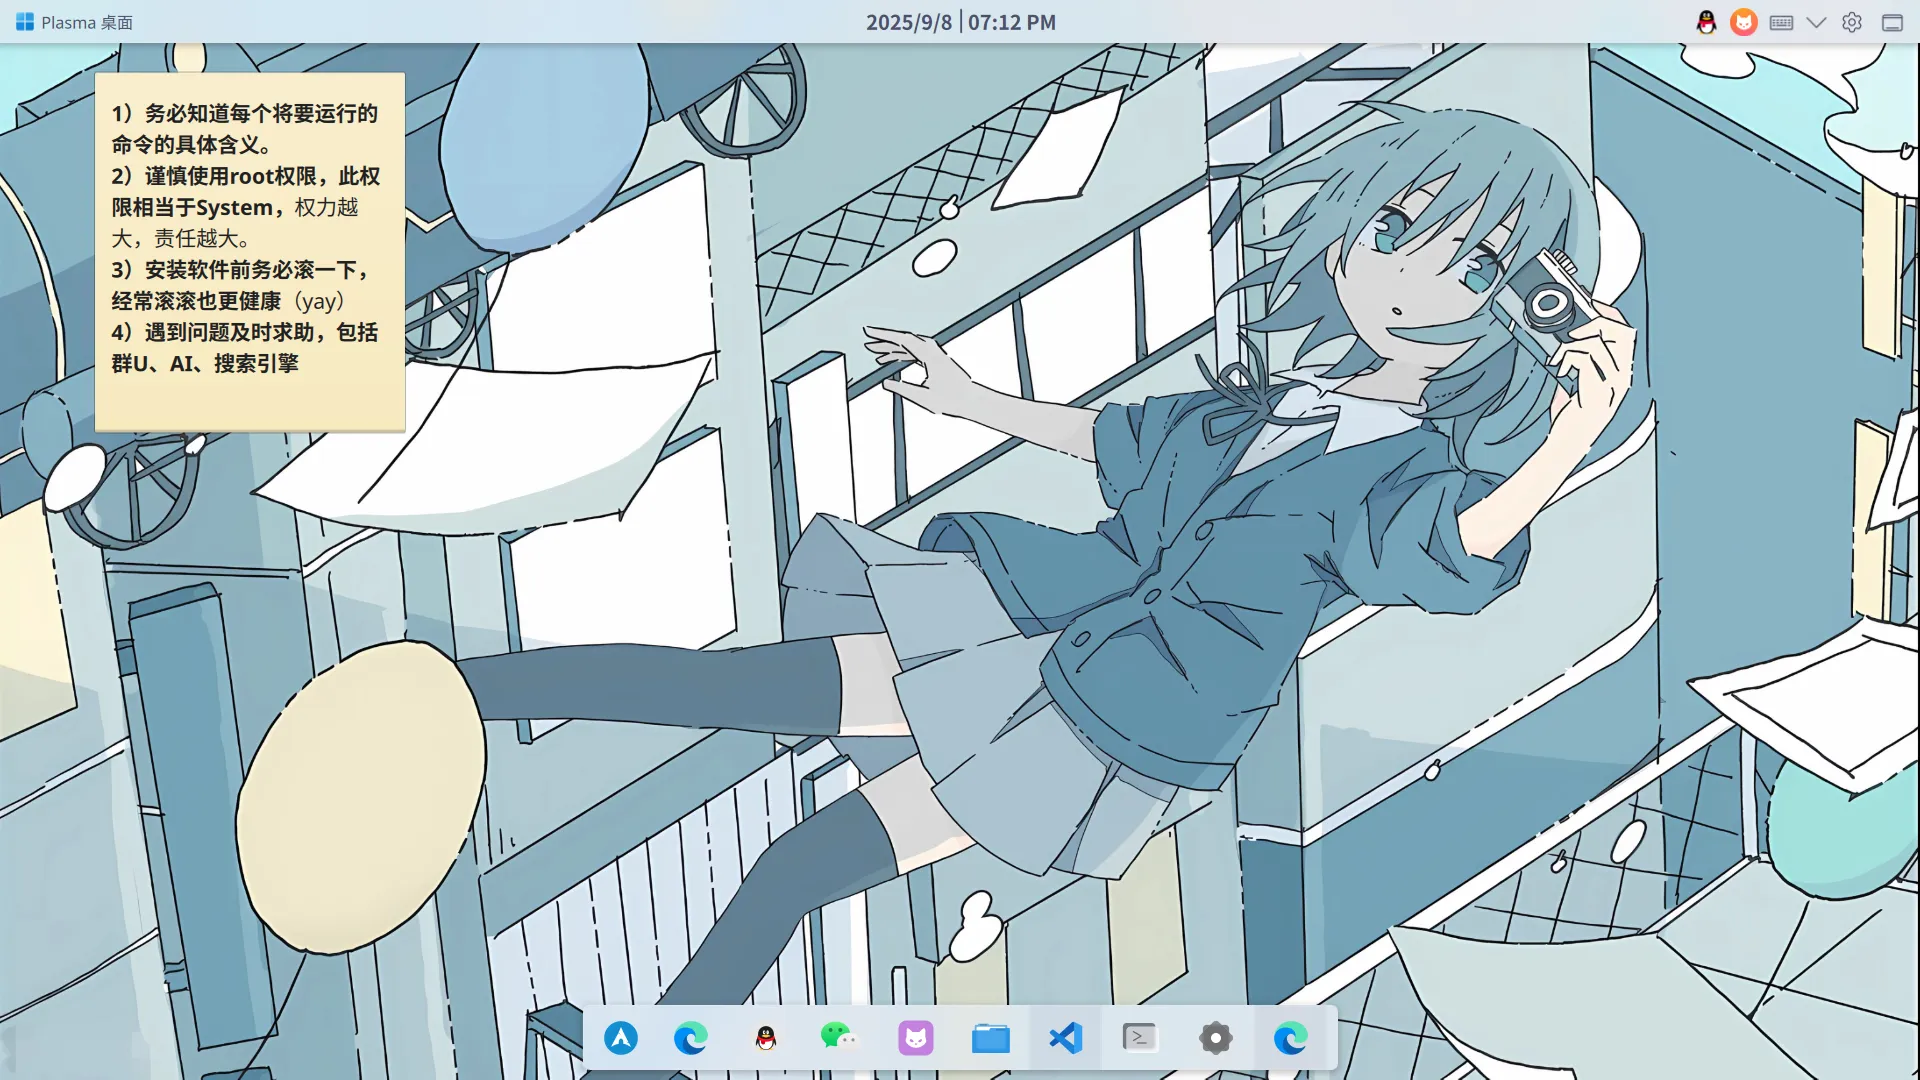The height and width of the screenshot is (1080, 1920).
Task: Launch Microsoft Edge next to the Arch launcher
Action: click(x=690, y=1038)
